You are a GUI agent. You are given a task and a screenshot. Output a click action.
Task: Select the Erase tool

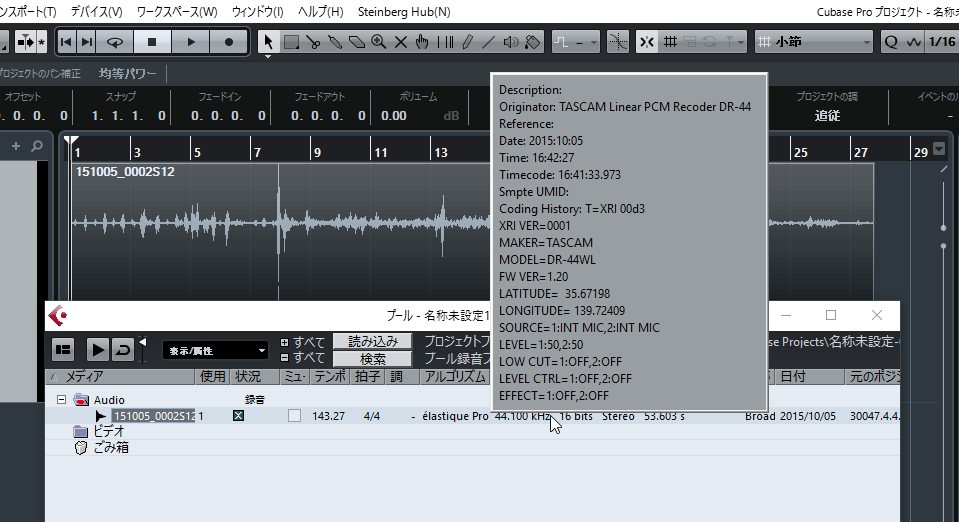click(357, 42)
